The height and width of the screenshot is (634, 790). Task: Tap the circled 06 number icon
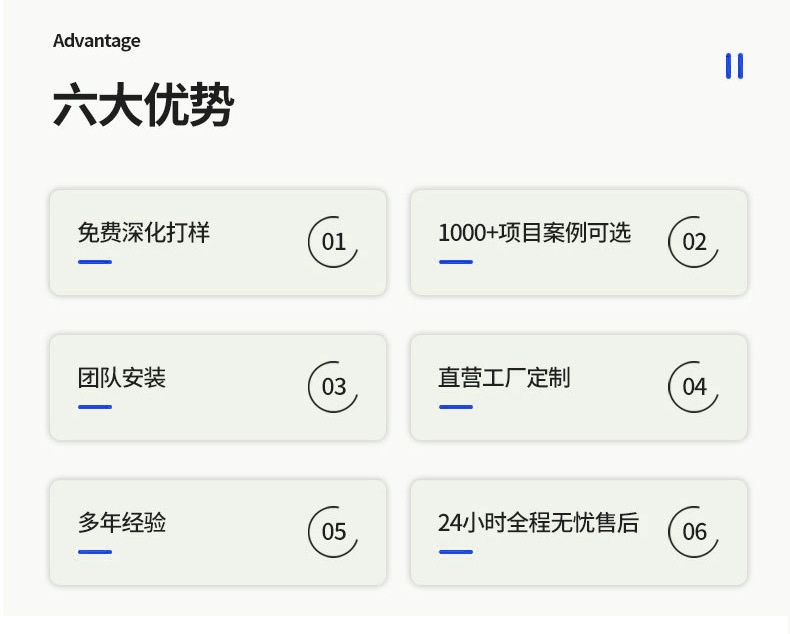(x=694, y=532)
